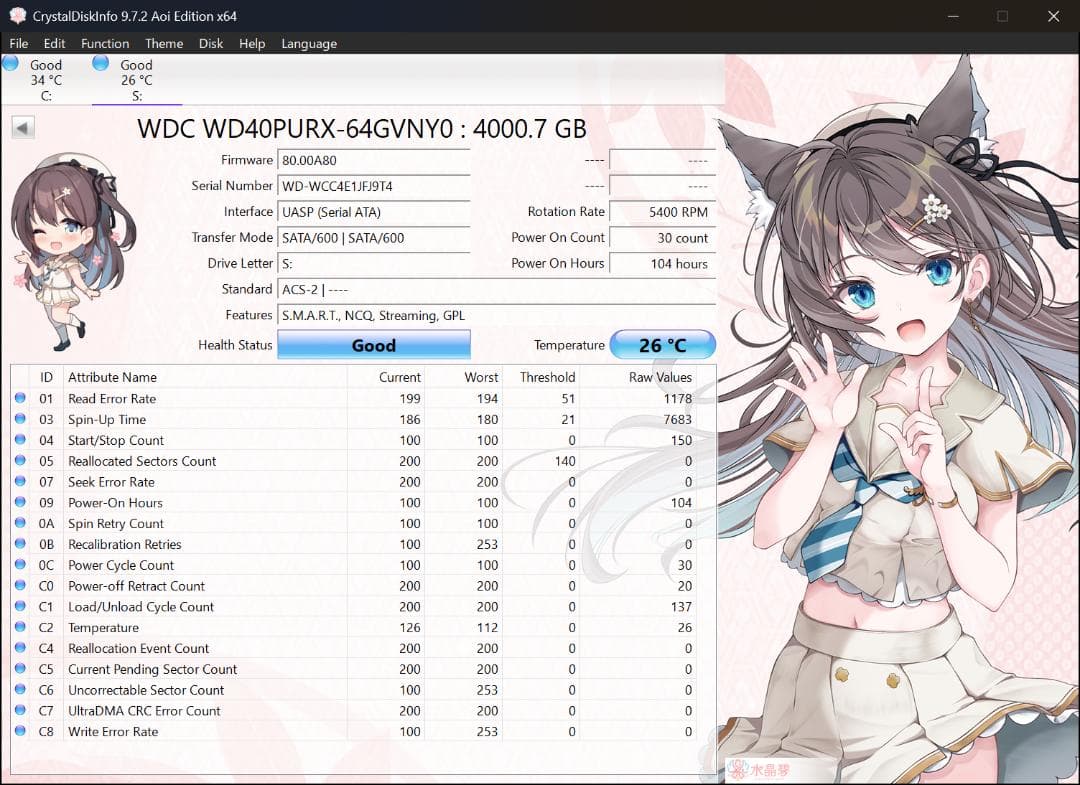Click the Power On Count value 30 count
The width and height of the screenshot is (1080, 785).
point(663,238)
